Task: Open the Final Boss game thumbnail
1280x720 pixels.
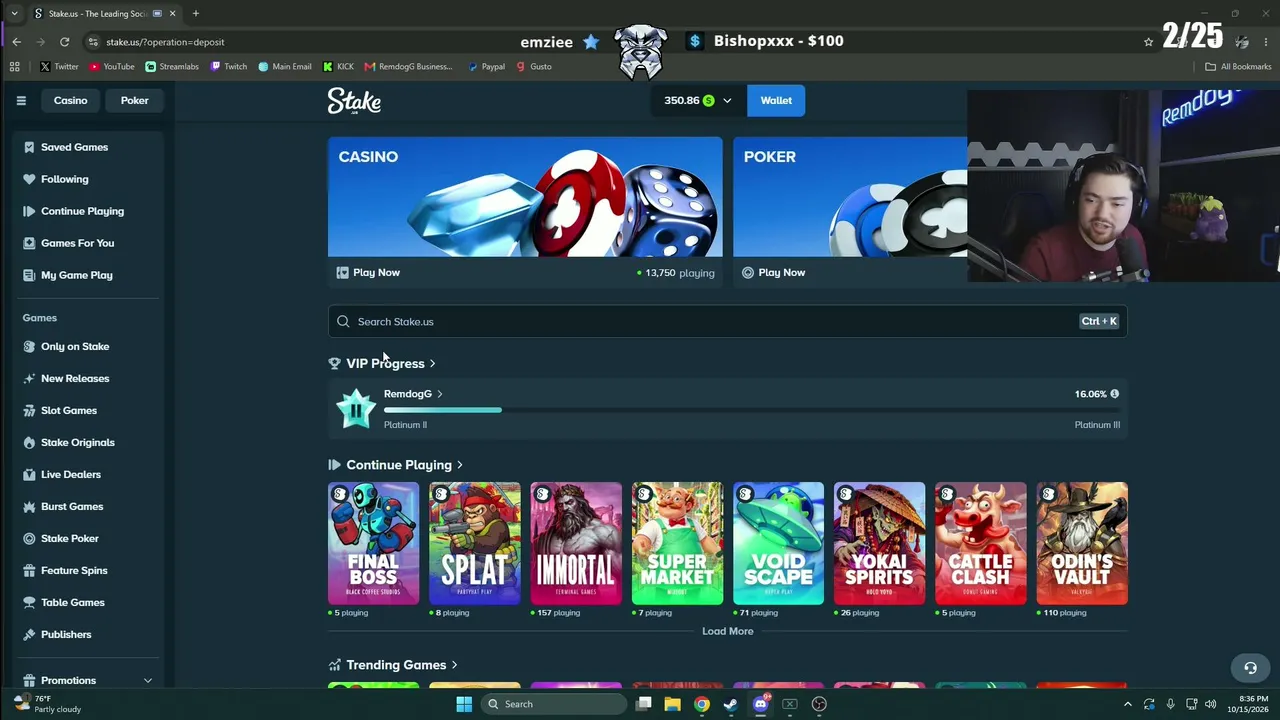Action: point(373,543)
